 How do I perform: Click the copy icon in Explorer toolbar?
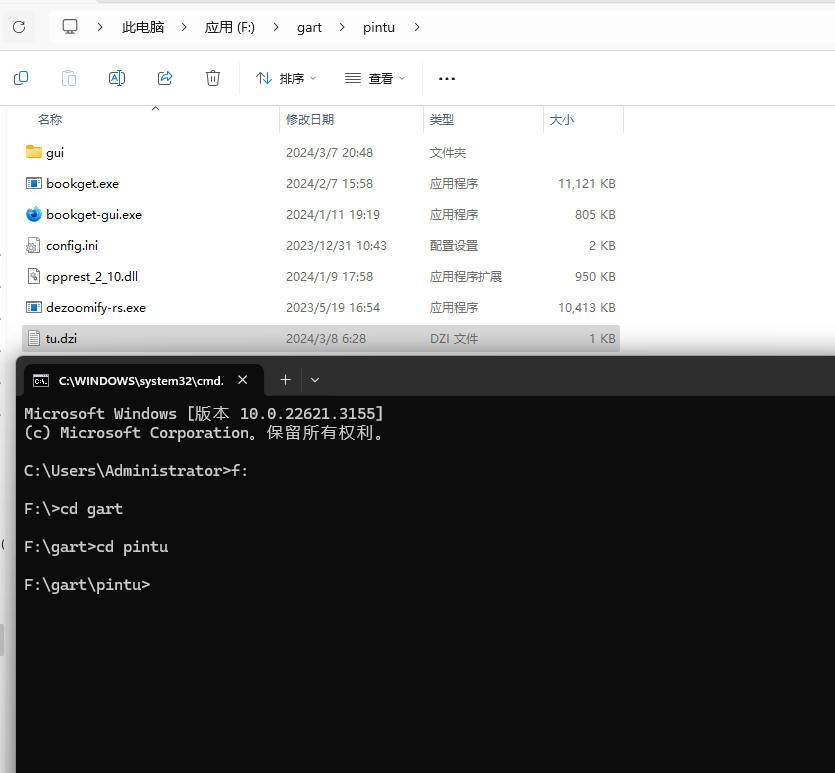[x=21, y=78]
